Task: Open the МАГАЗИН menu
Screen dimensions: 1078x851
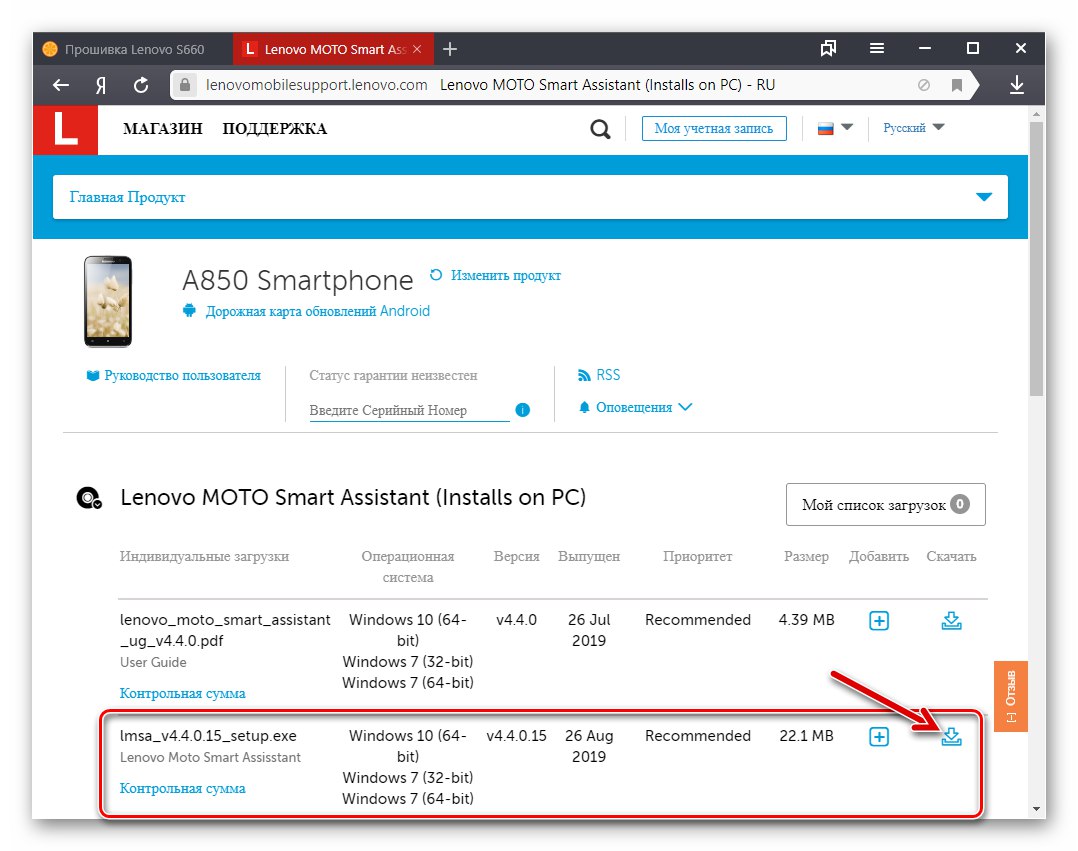Action: click(x=163, y=129)
